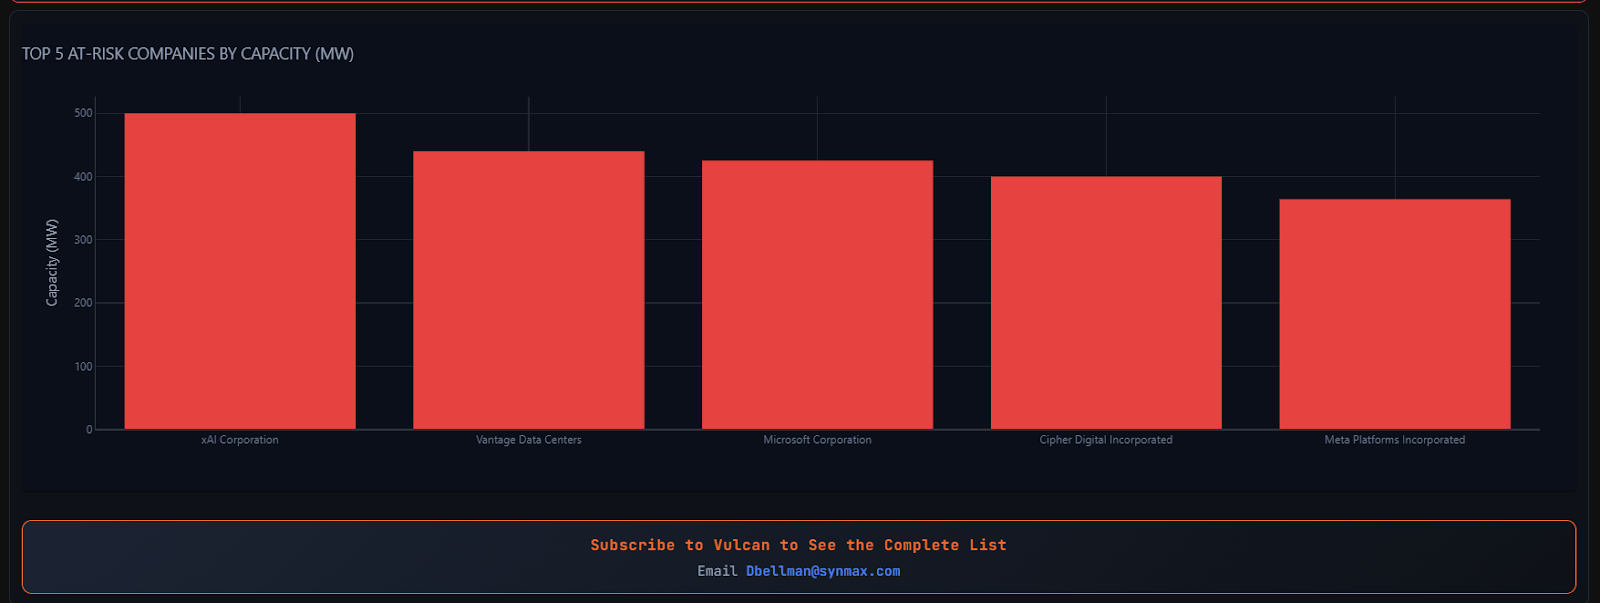1600x603 pixels.
Task: Click the chart title Top 5 At-Risk Companies
Action: [188, 54]
